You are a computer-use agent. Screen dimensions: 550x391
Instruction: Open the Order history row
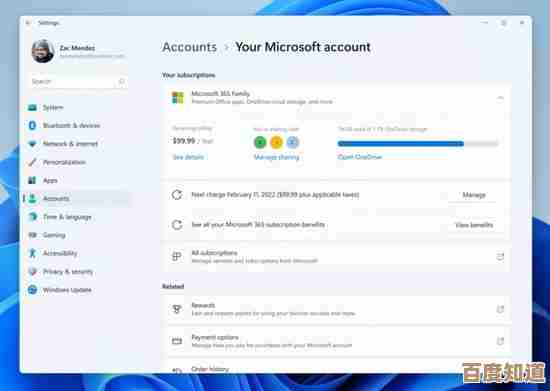[x=336, y=366]
